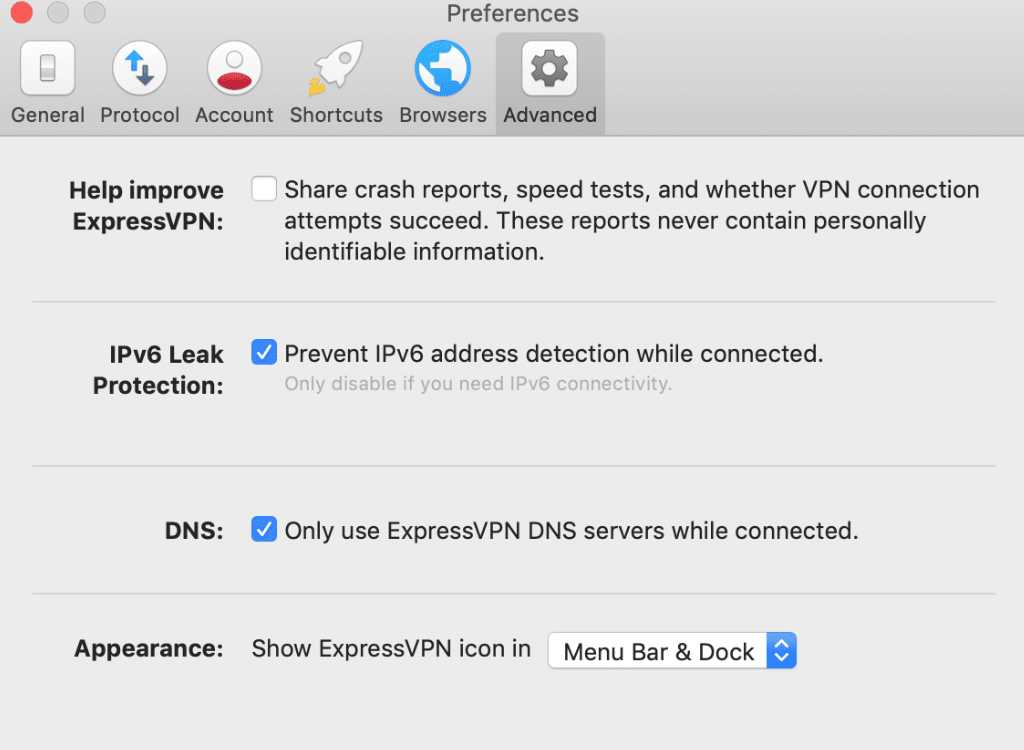Open the Account person icon
Image resolution: width=1024 pixels, height=750 pixels.
pyautogui.click(x=234, y=68)
